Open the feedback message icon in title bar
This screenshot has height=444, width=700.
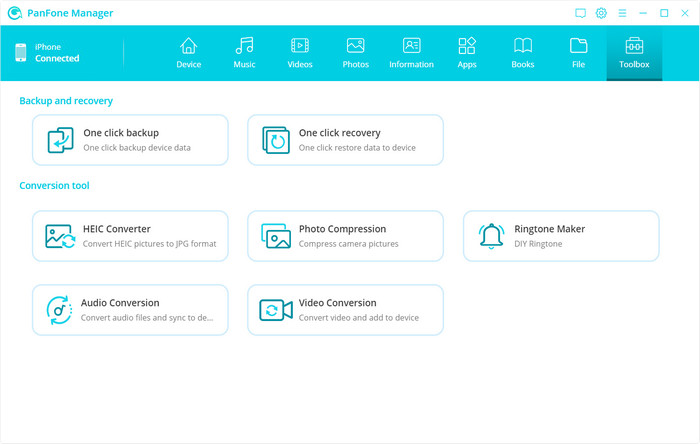(x=580, y=13)
